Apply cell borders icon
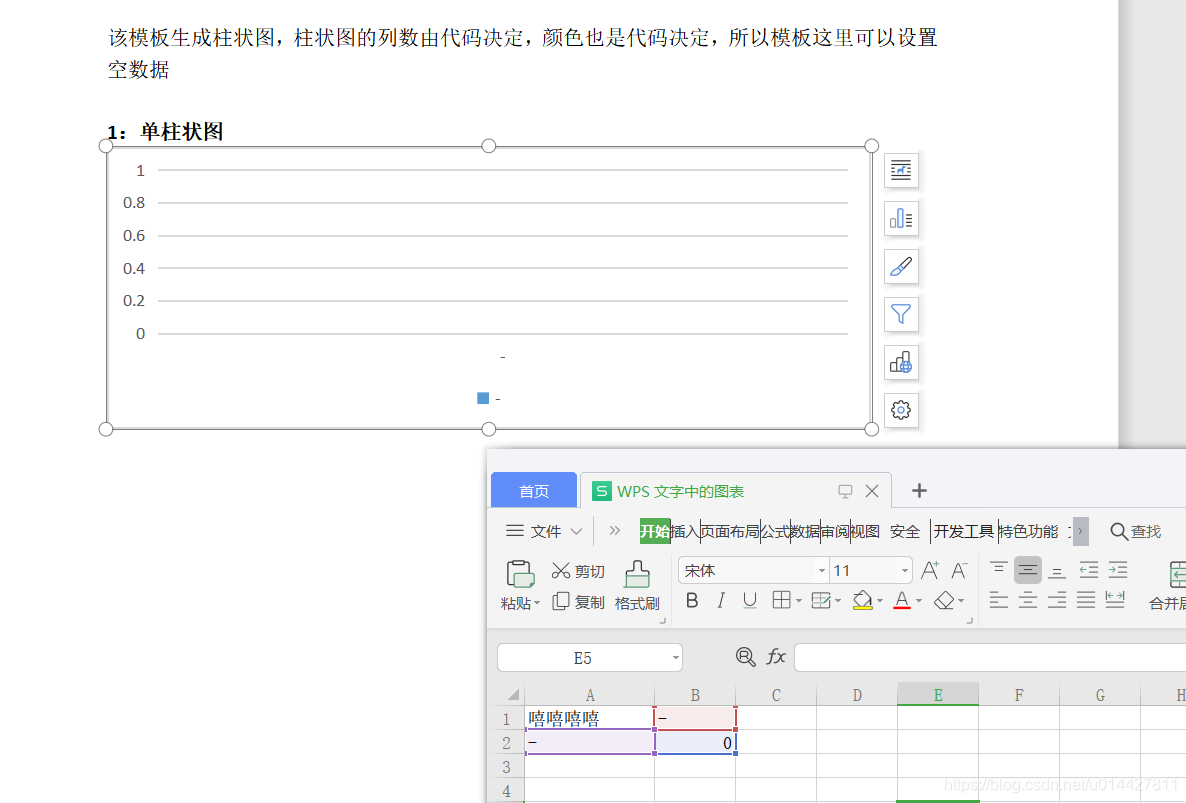1186x803 pixels. [781, 600]
